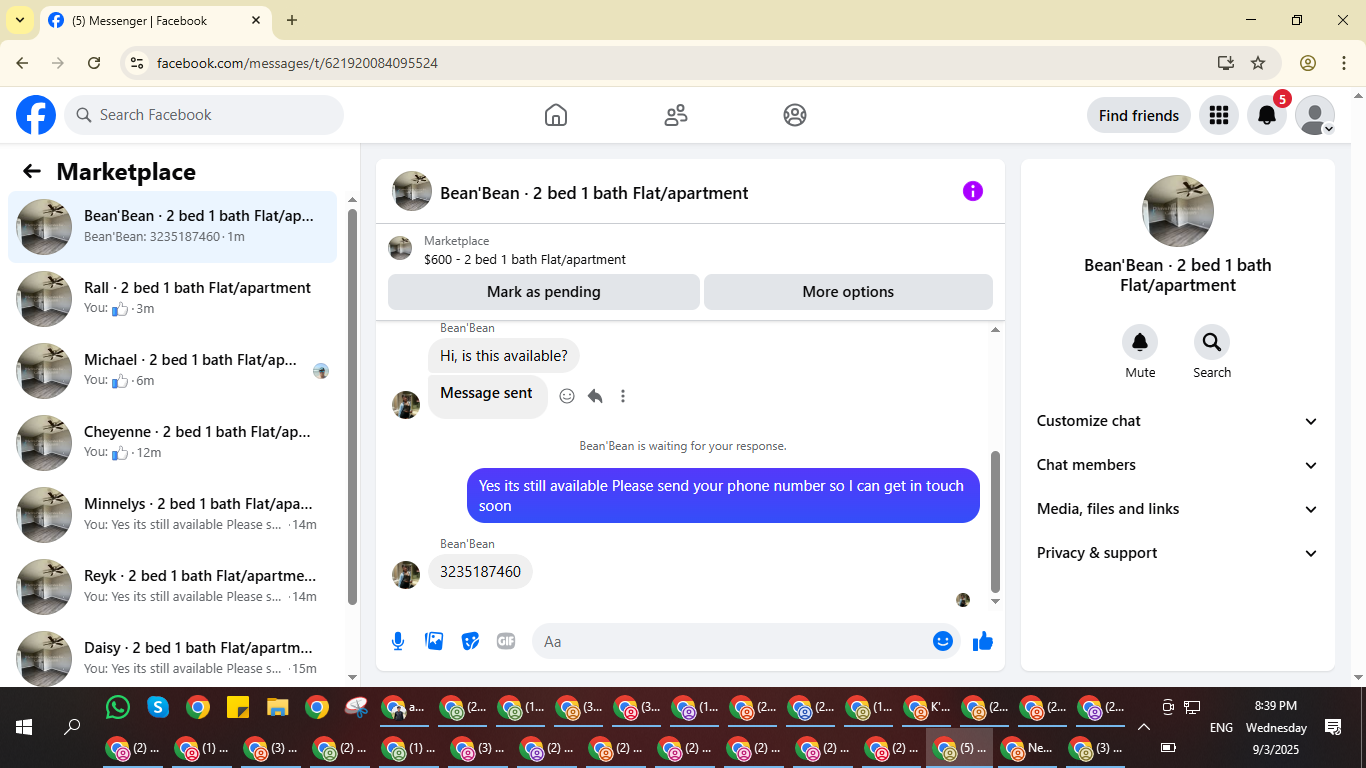Open the emoji picker in message box

[943, 641]
